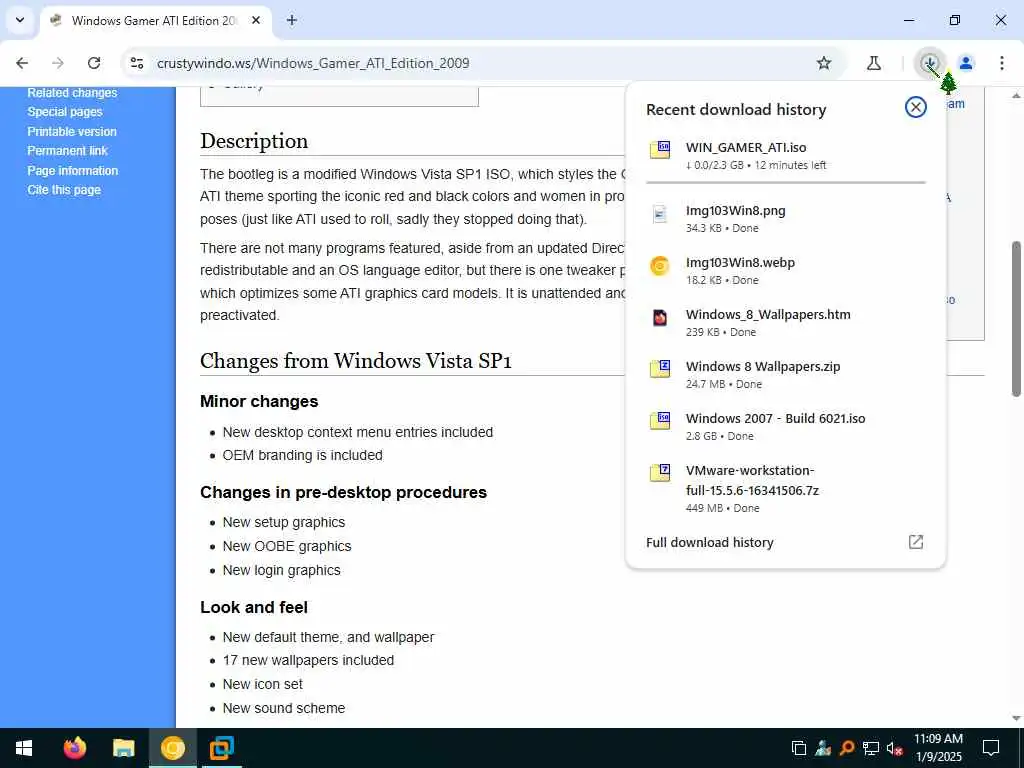Viewport: 1024px width, 768px height.
Task: Open the profile avatar icon
Action: [x=966, y=63]
